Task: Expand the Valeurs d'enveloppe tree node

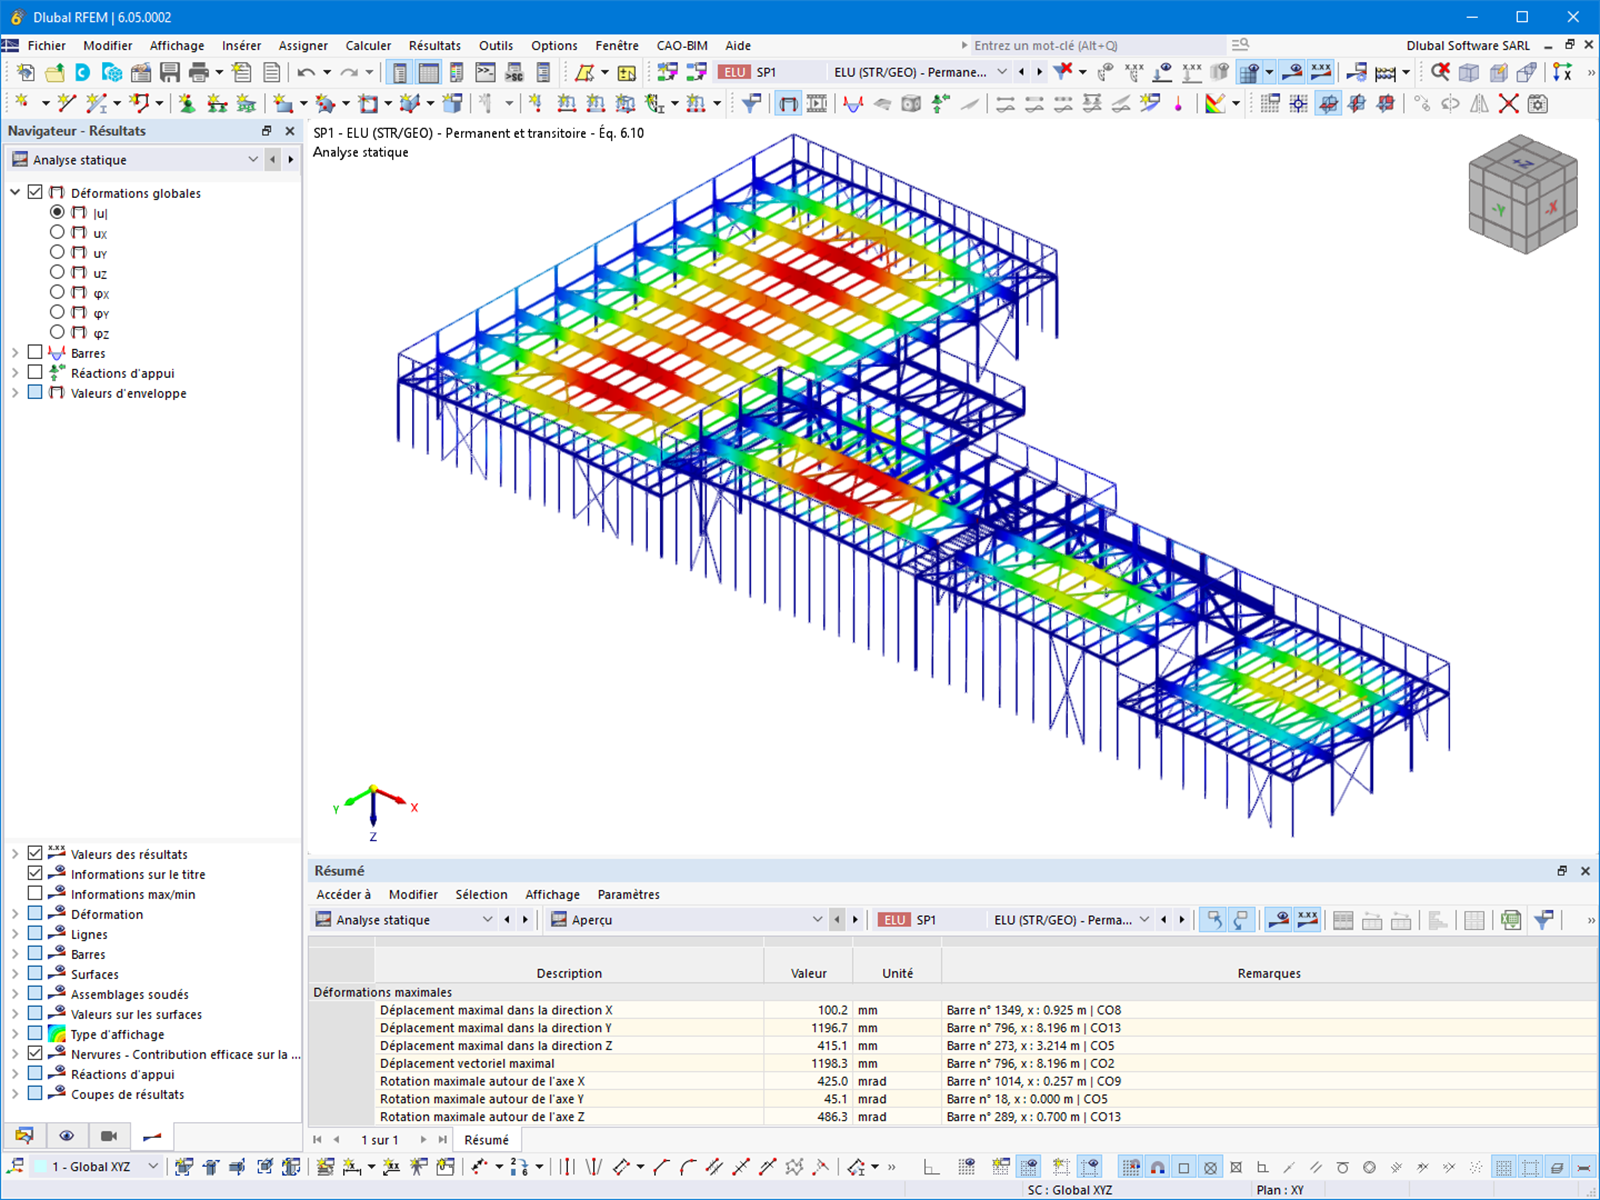Action: [15, 393]
